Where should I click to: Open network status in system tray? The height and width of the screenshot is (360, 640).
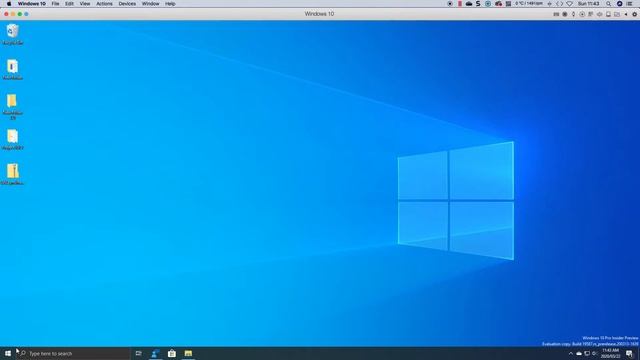pos(587,353)
